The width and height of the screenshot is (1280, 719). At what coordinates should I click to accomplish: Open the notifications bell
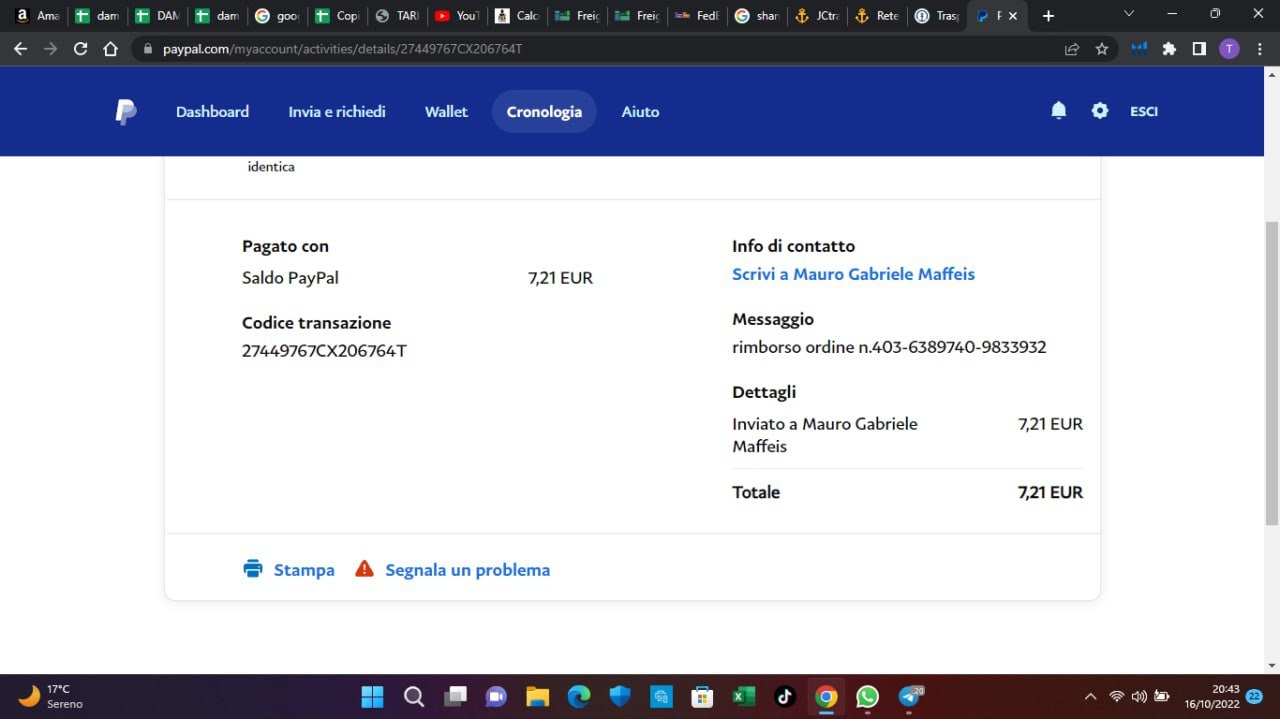tap(1059, 111)
